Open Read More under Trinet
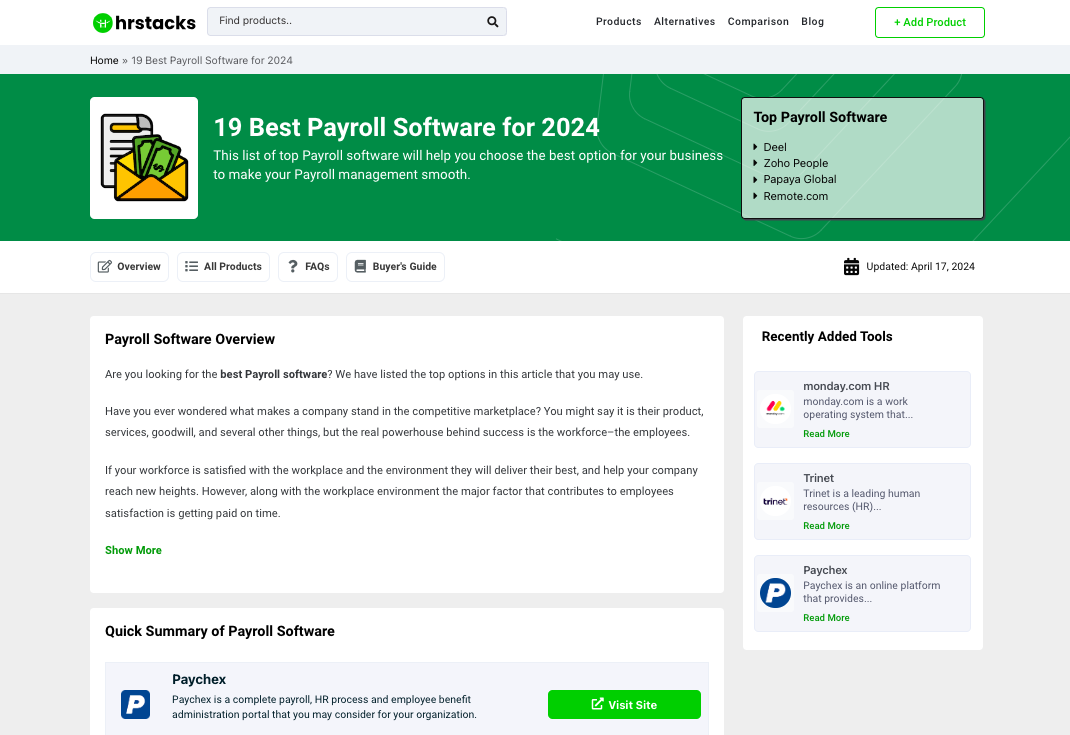The width and height of the screenshot is (1070, 735). (x=826, y=525)
